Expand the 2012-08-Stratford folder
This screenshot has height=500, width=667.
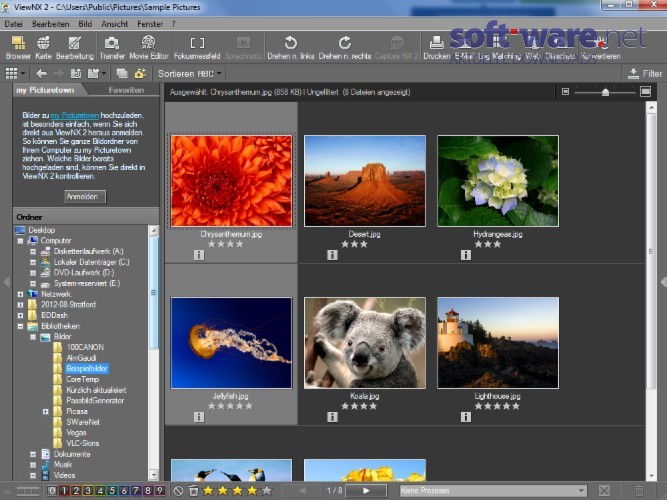pyautogui.click(x=20, y=305)
